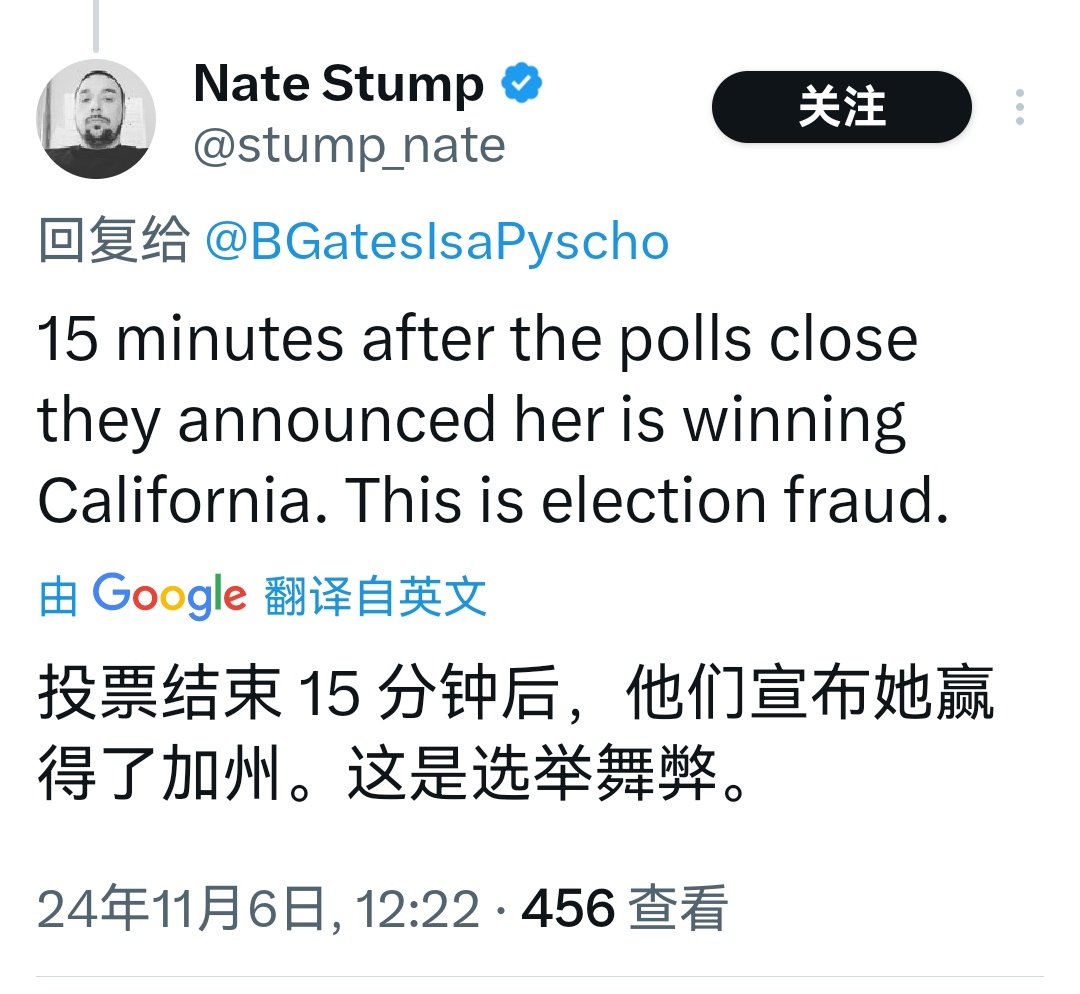Image resolution: width=1080 pixels, height=994 pixels.
Task: Open the three-dot more options menu
Action: coord(1019,107)
